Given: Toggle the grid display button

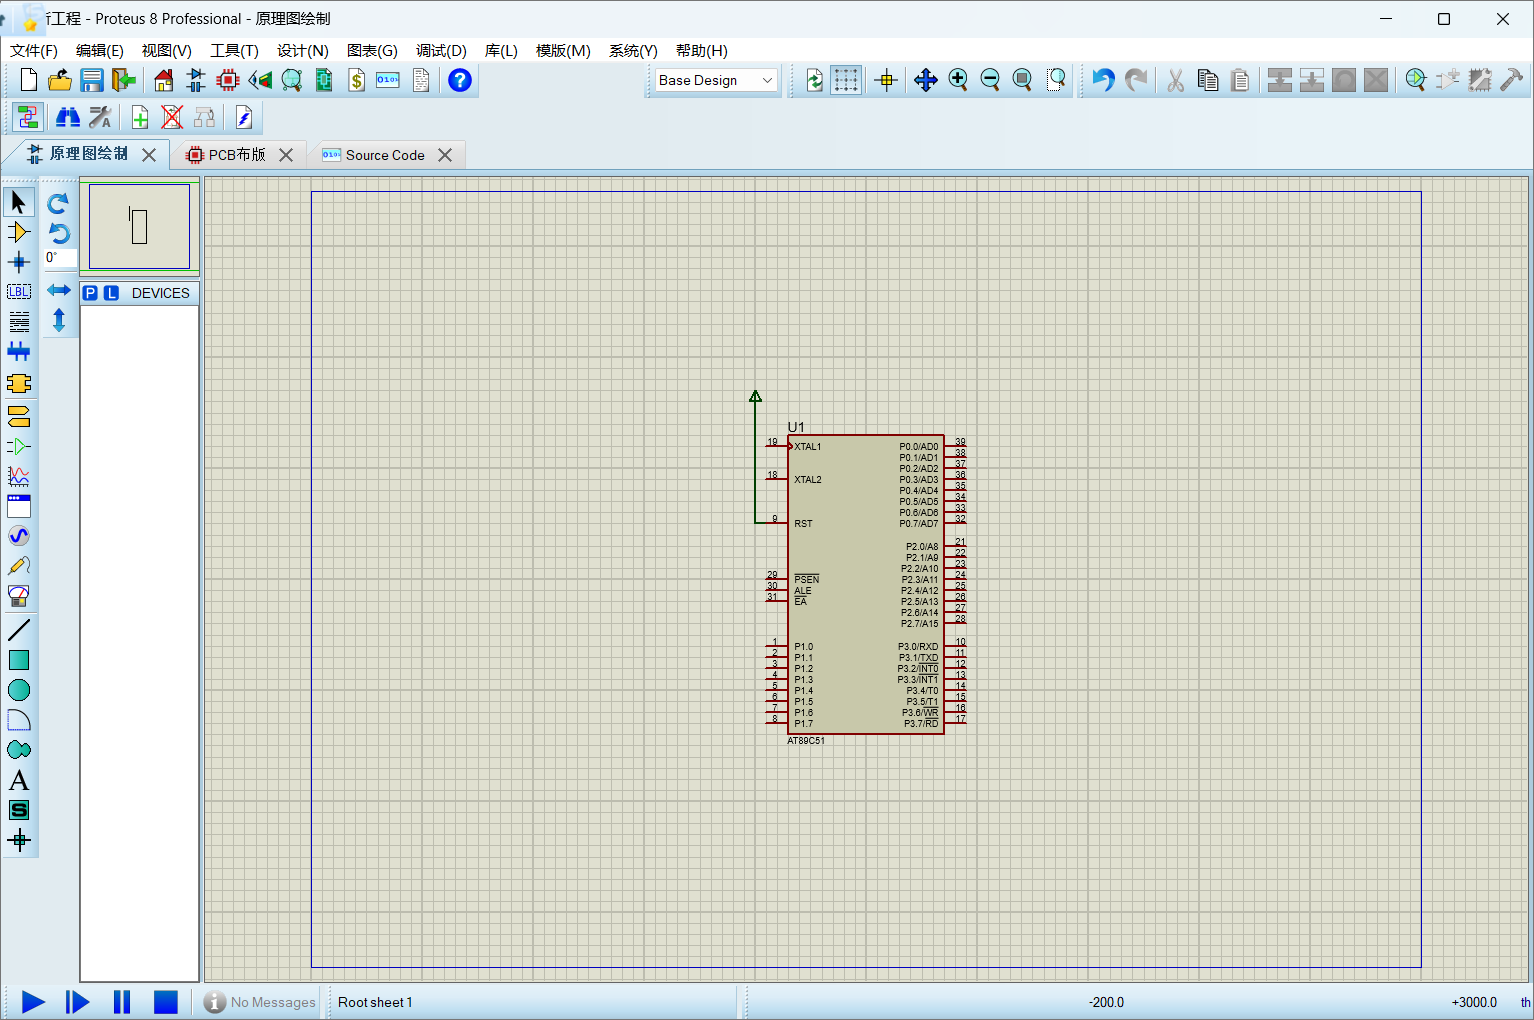Looking at the screenshot, I should click(846, 80).
